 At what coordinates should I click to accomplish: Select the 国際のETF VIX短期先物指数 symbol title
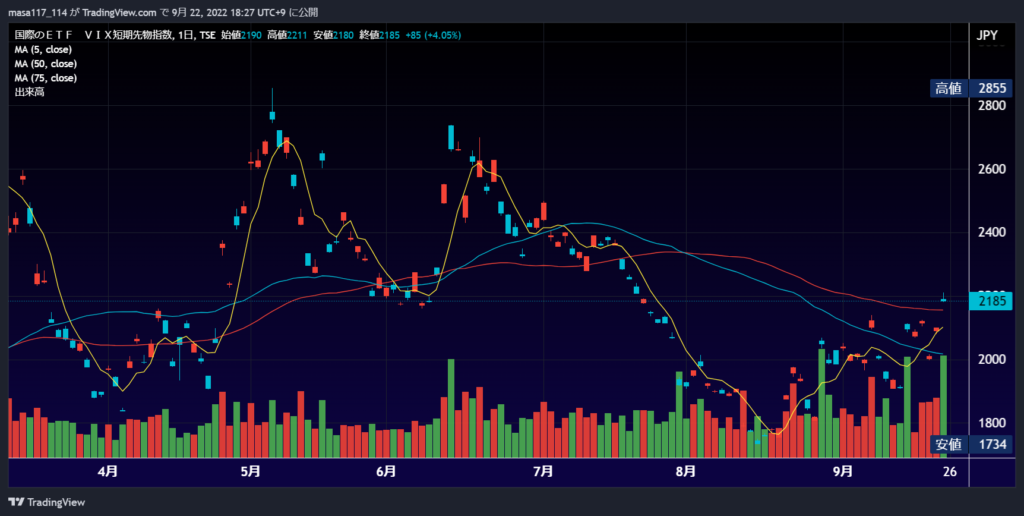click(x=93, y=35)
